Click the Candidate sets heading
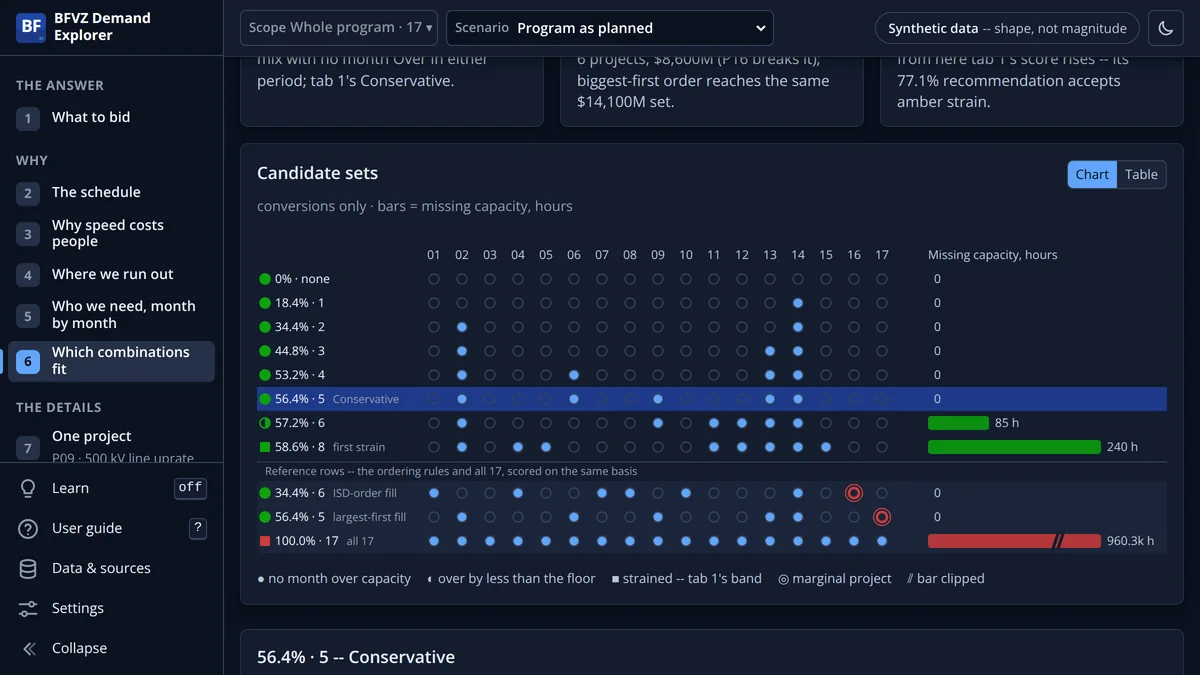1200x675 pixels. tap(317, 173)
